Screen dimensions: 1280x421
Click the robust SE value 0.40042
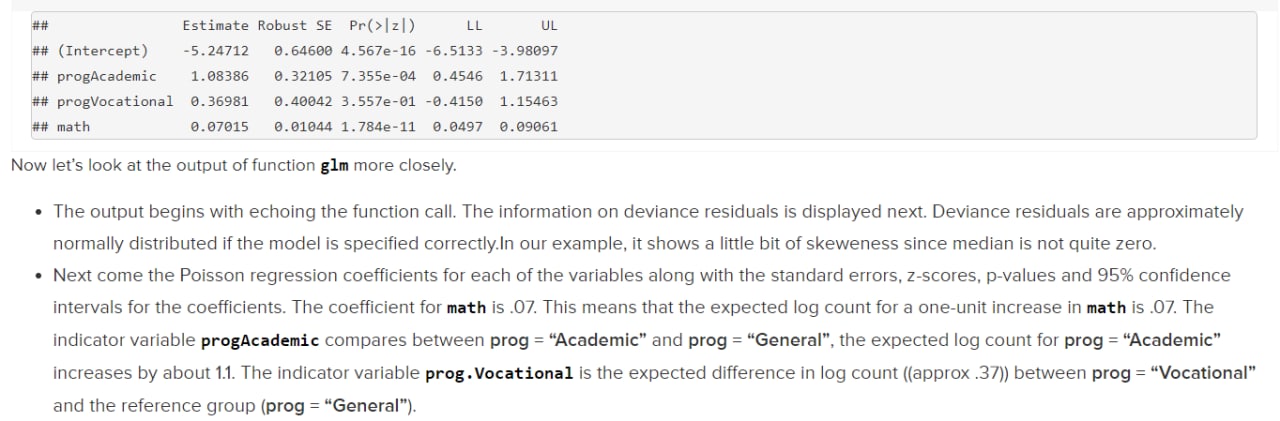pos(303,101)
